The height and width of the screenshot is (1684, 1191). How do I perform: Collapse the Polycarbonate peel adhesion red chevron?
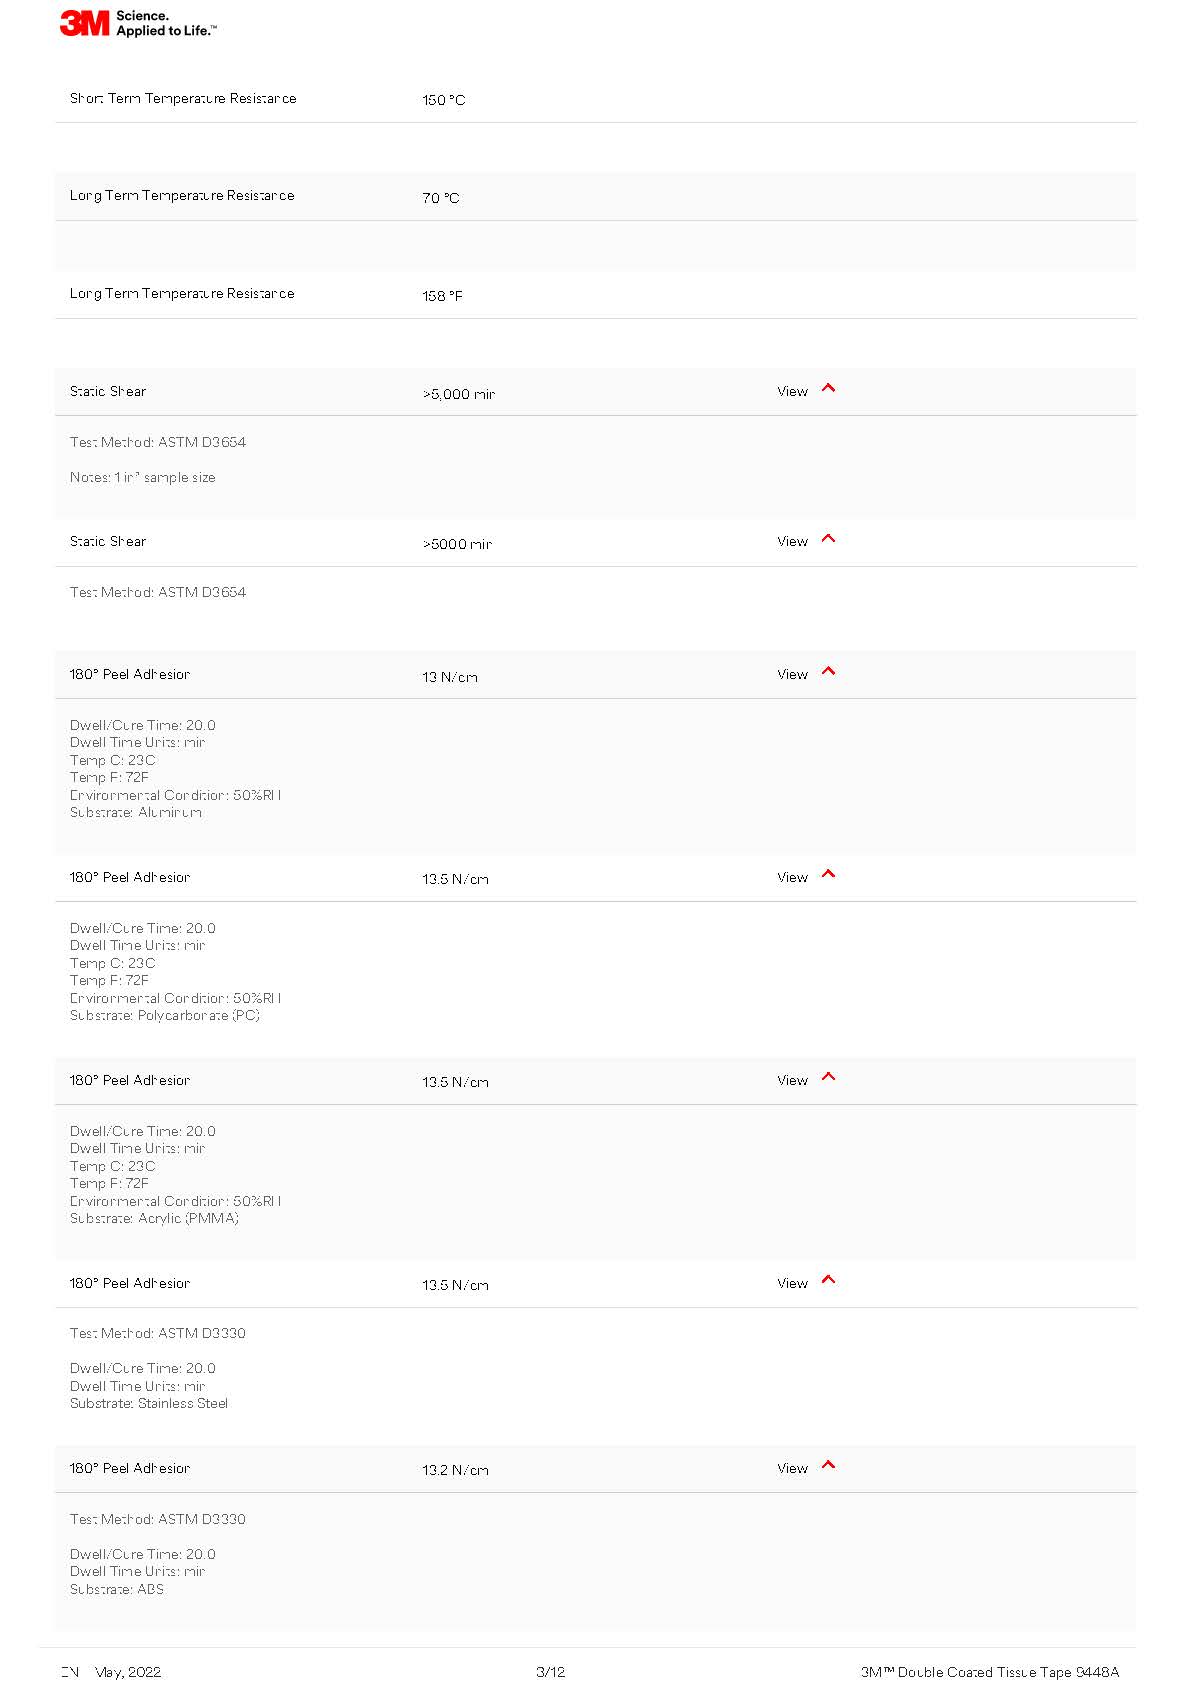828,874
